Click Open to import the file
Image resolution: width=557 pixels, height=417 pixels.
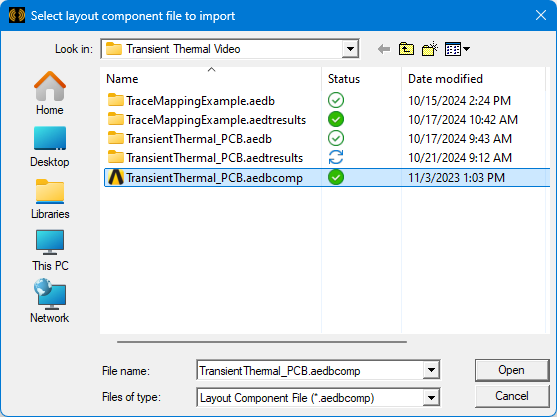point(512,370)
